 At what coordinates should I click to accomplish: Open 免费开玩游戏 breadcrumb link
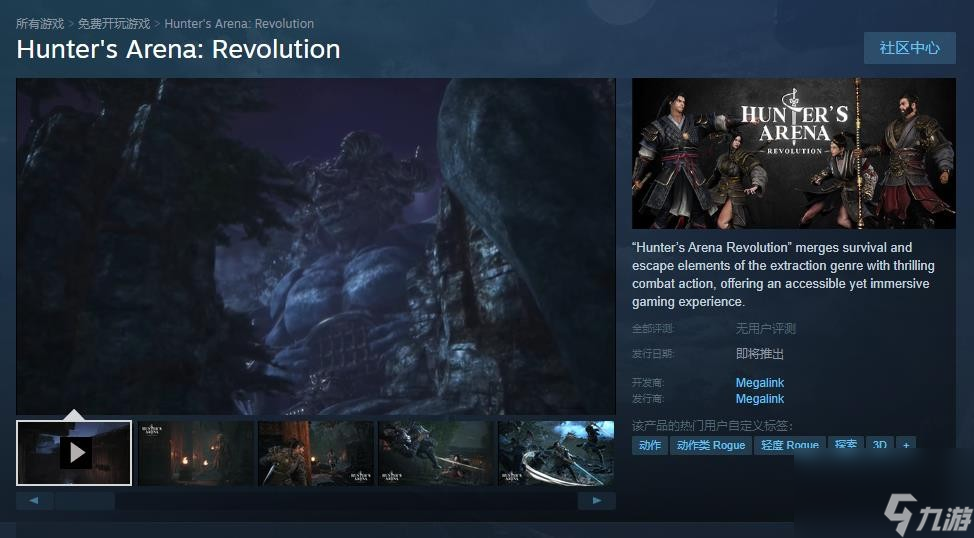pos(114,24)
